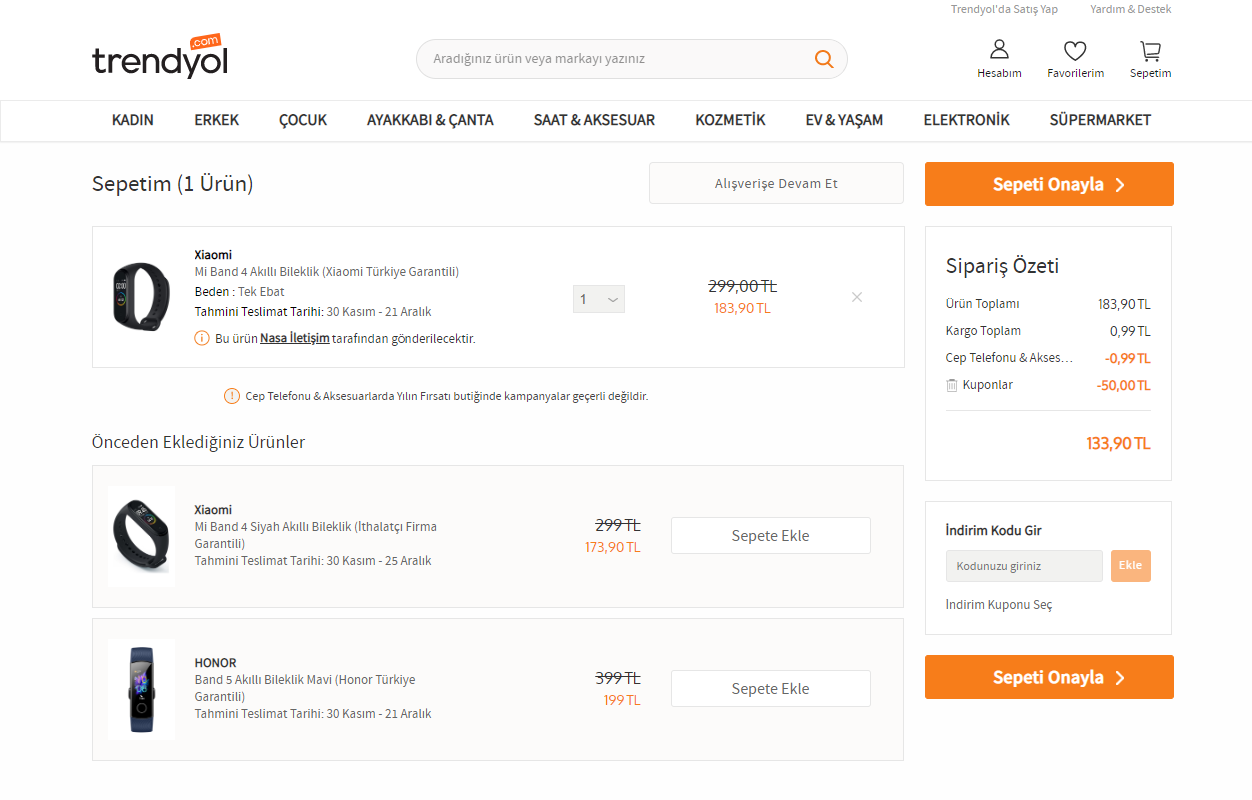Click warning icon of campaign notice
Screen dimensions: 1252x800
[x=232, y=396]
